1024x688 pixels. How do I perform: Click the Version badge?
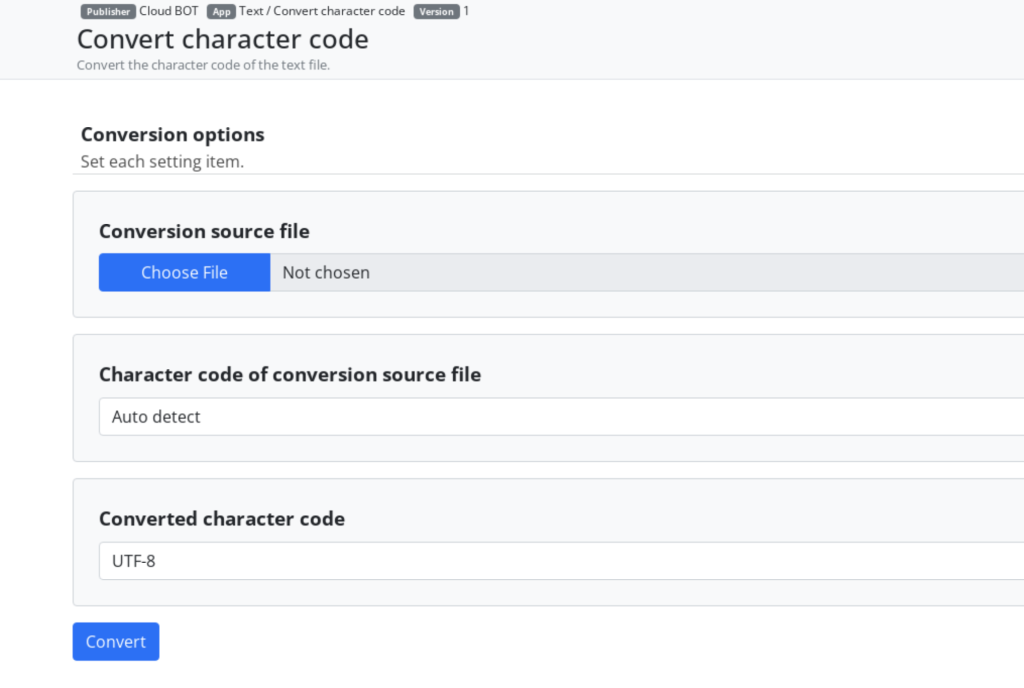[436, 12]
